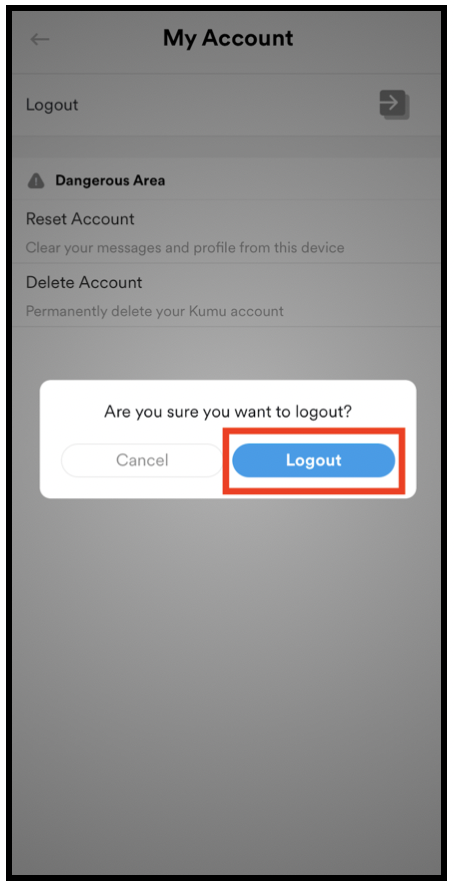Click dimmed background below the dialog
454x890 pixels.
click(x=227, y=681)
